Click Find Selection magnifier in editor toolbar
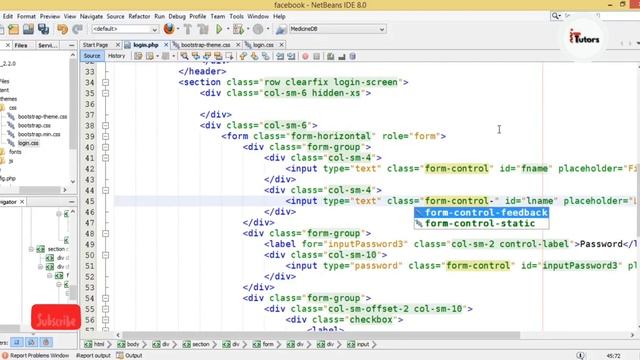The image size is (640, 360). tap(184, 56)
